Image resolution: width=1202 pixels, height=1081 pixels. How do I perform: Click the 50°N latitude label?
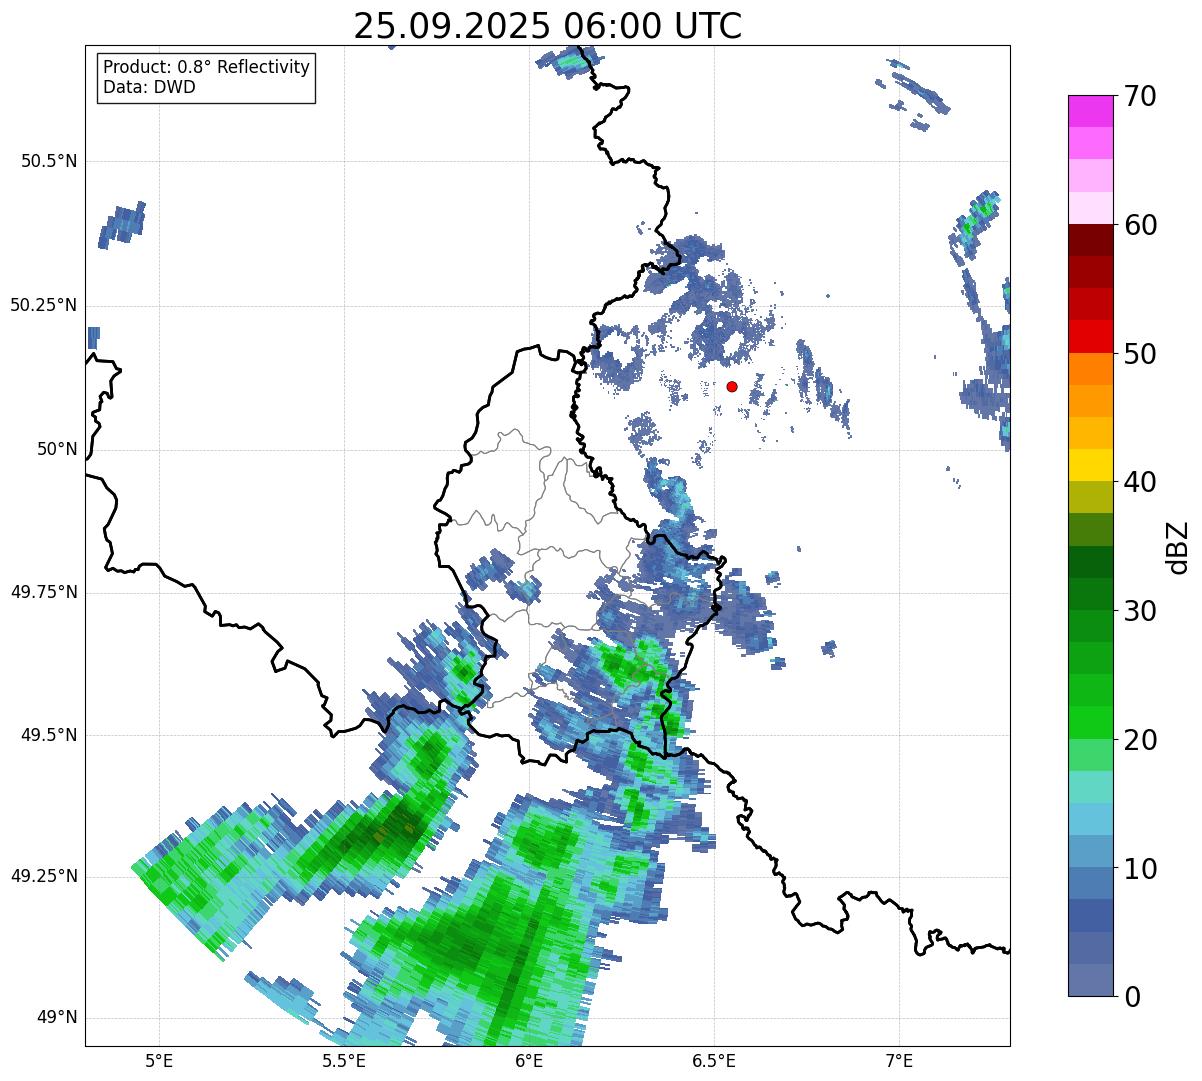[x=56, y=449]
